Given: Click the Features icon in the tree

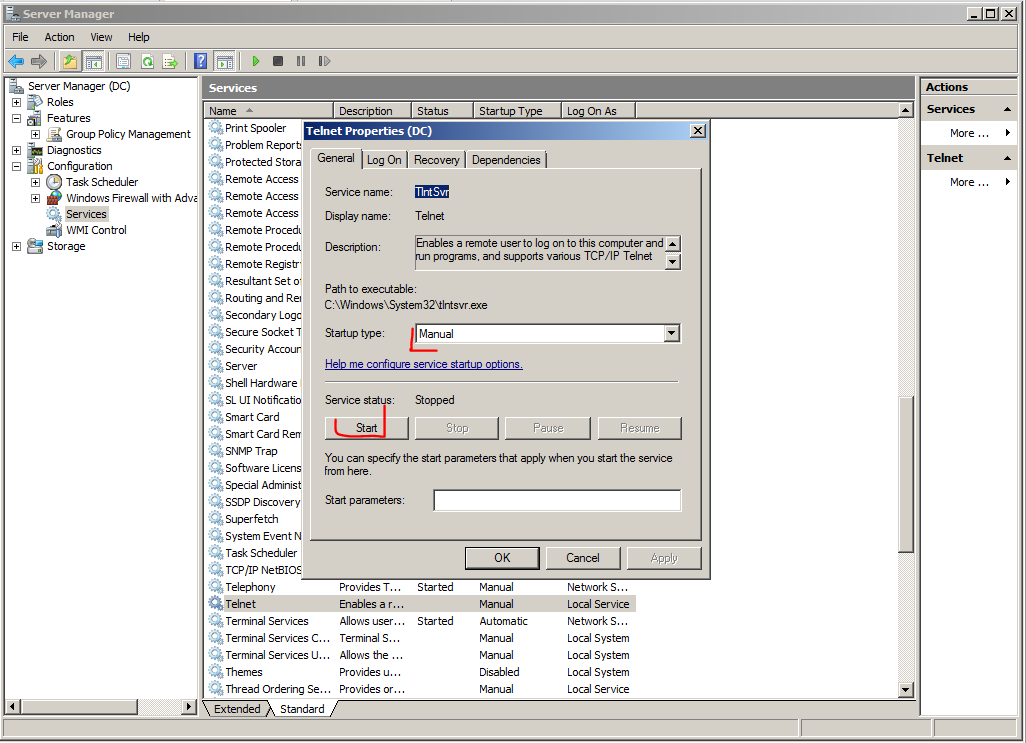Looking at the screenshot, I should point(35,118).
